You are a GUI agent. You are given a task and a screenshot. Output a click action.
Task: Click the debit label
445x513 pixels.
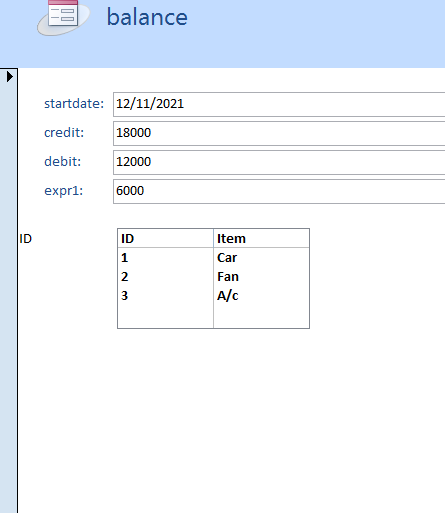click(x=63, y=162)
